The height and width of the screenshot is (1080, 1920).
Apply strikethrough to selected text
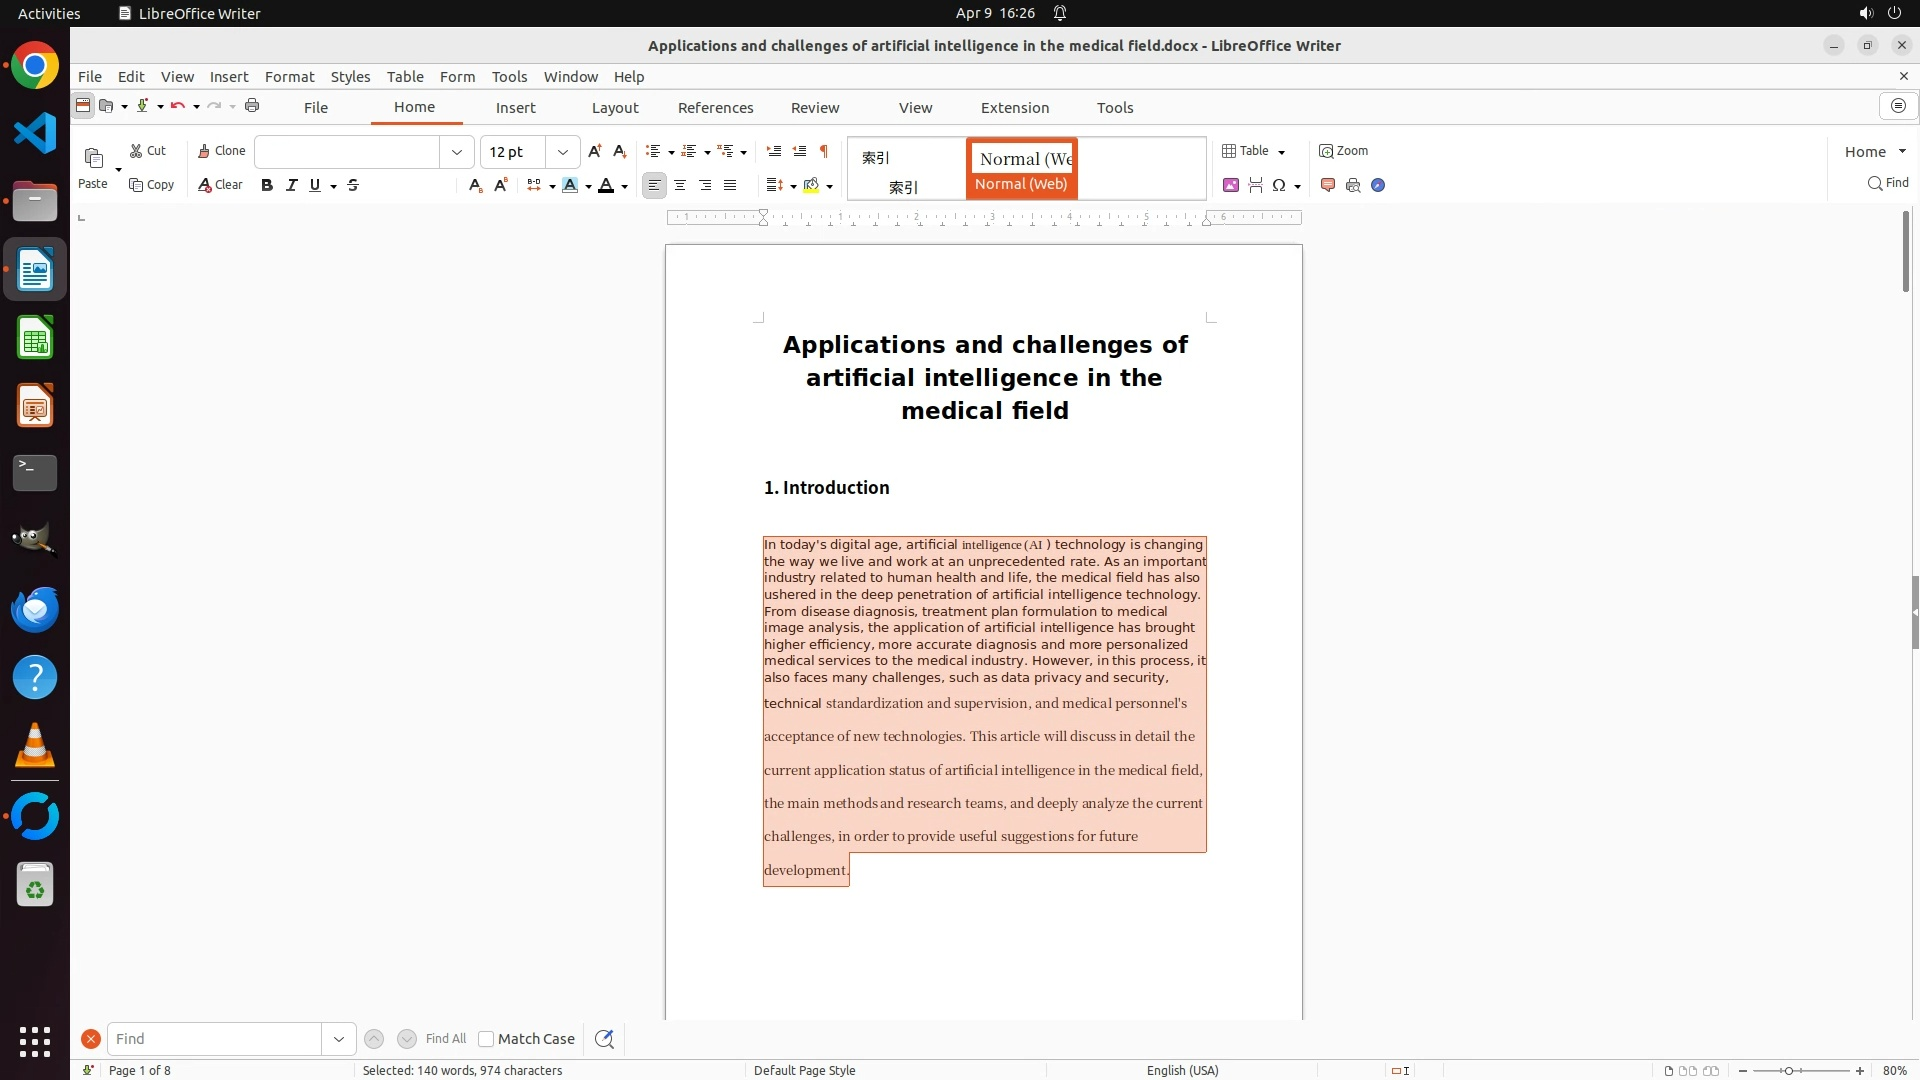click(353, 185)
